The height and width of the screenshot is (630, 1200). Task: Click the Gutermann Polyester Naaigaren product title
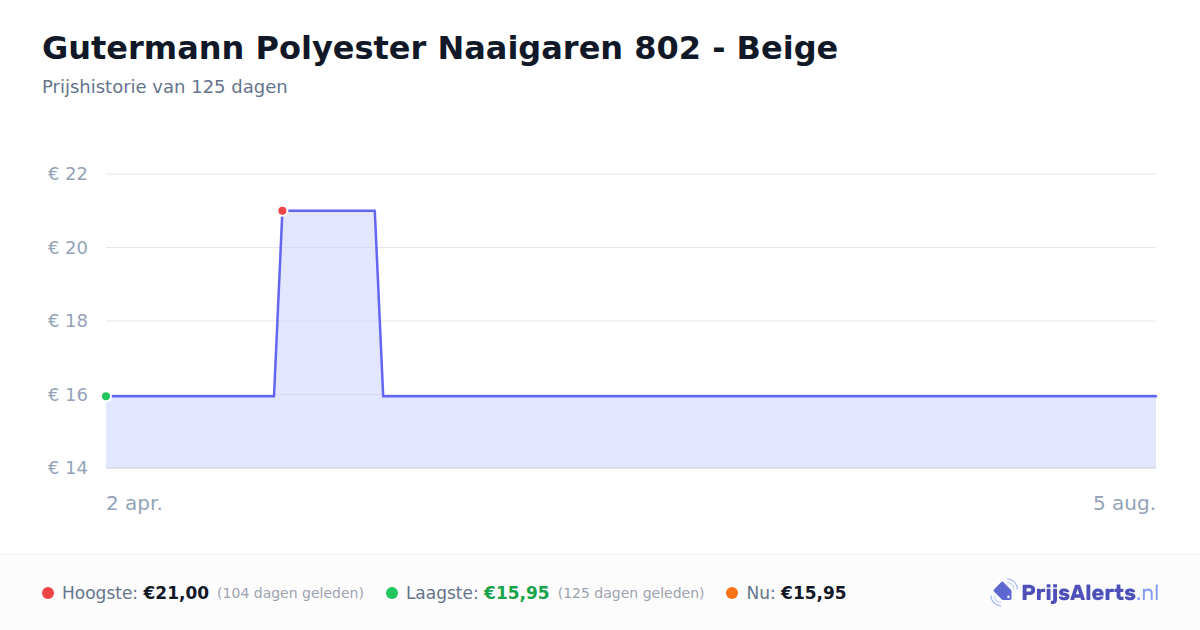(x=440, y=48)
